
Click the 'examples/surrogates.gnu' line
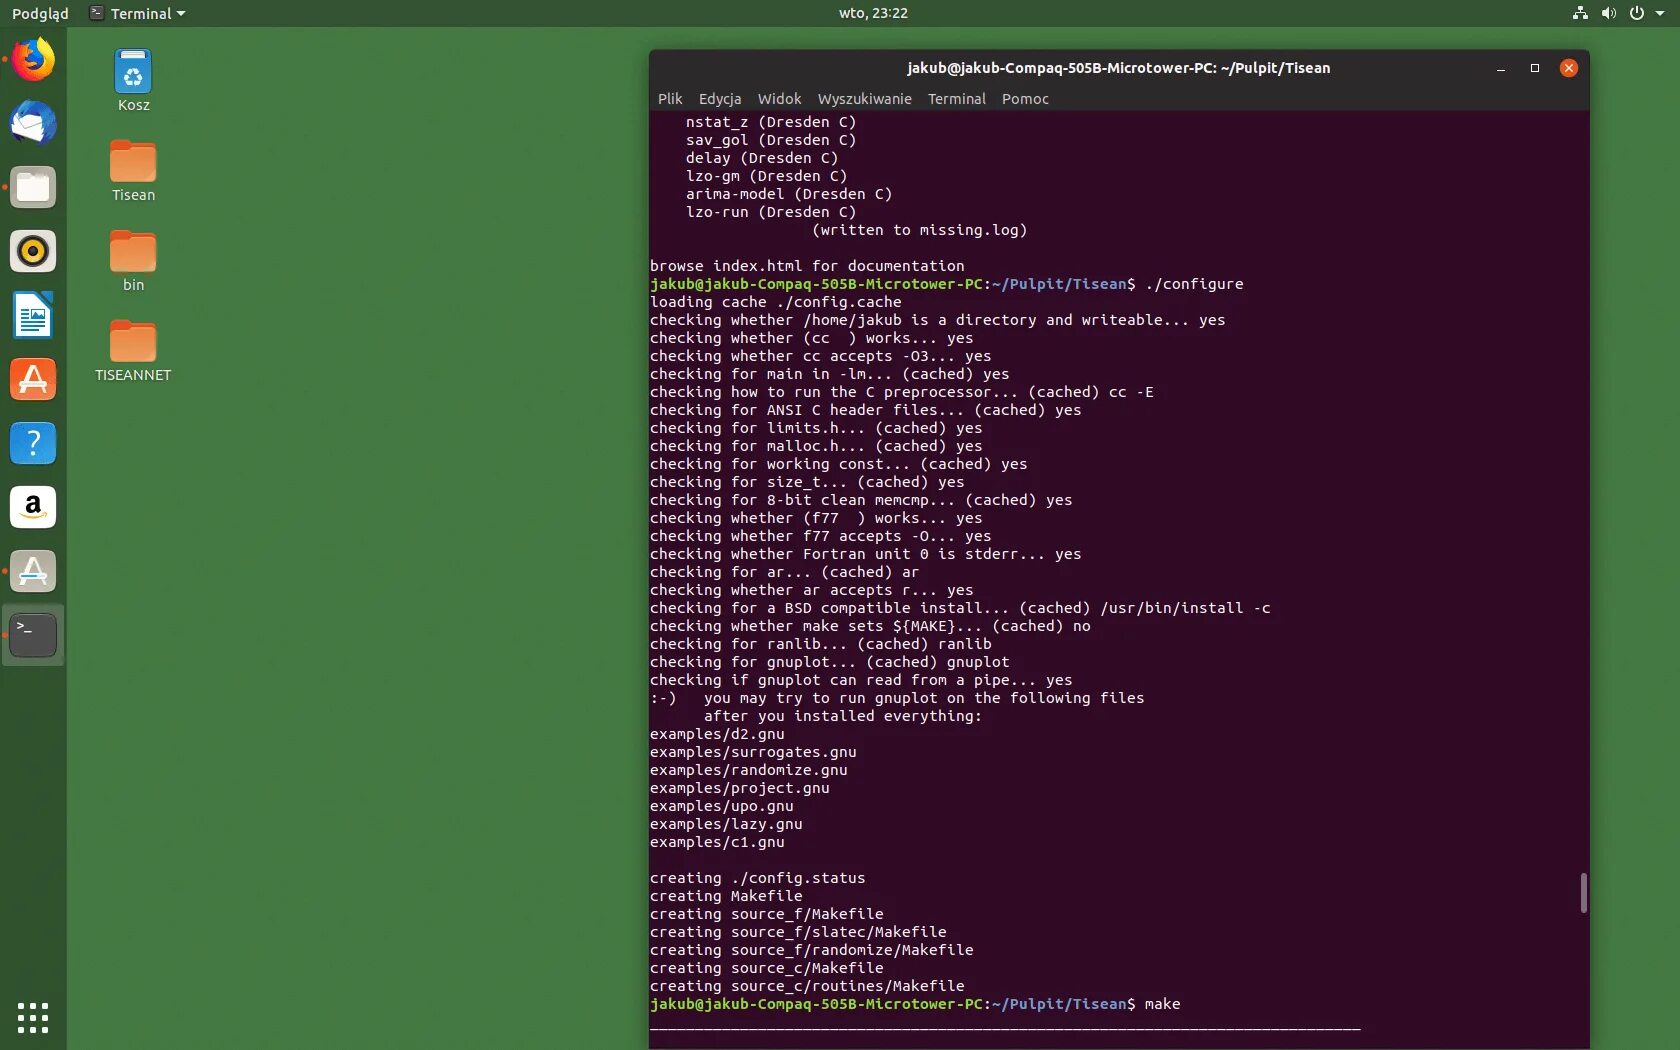753,752
